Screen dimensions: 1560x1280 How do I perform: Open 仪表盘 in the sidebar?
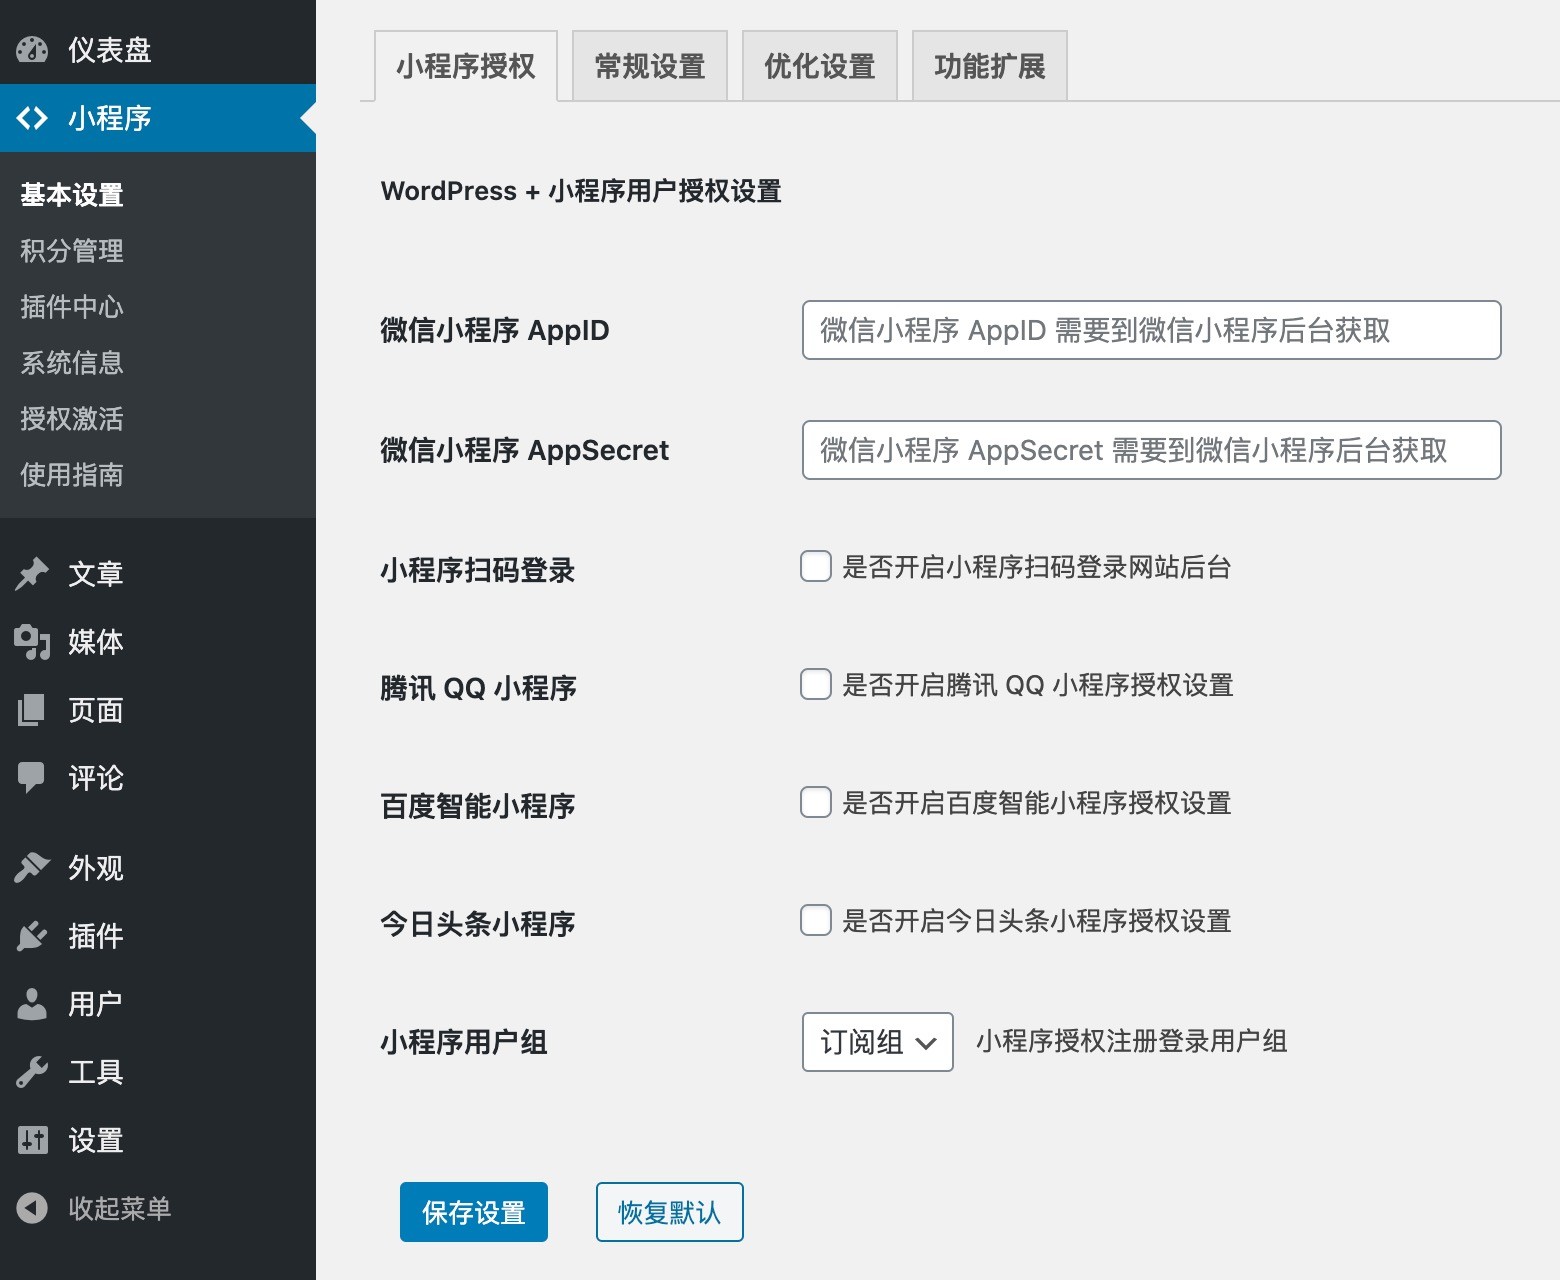coord(158,49)
